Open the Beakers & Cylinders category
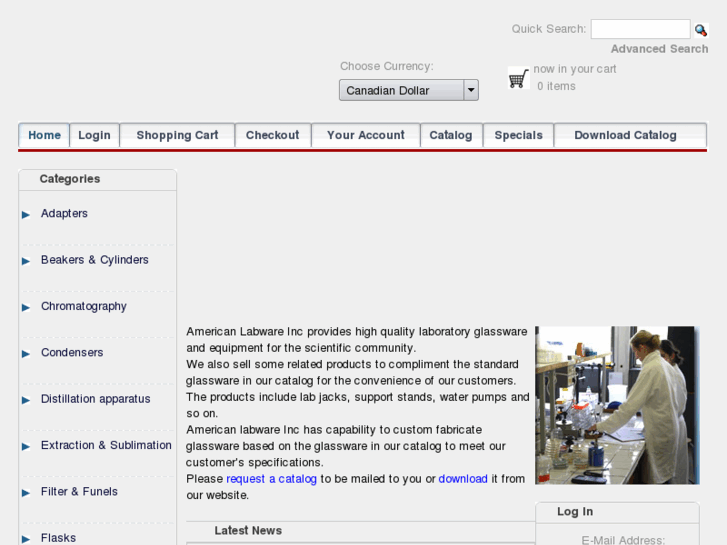The image size is (727, 545). (95, 260)
